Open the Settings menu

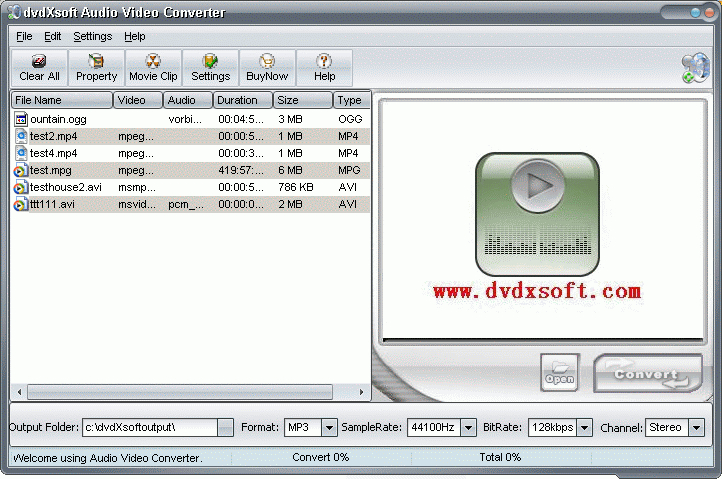pos(93,36)
